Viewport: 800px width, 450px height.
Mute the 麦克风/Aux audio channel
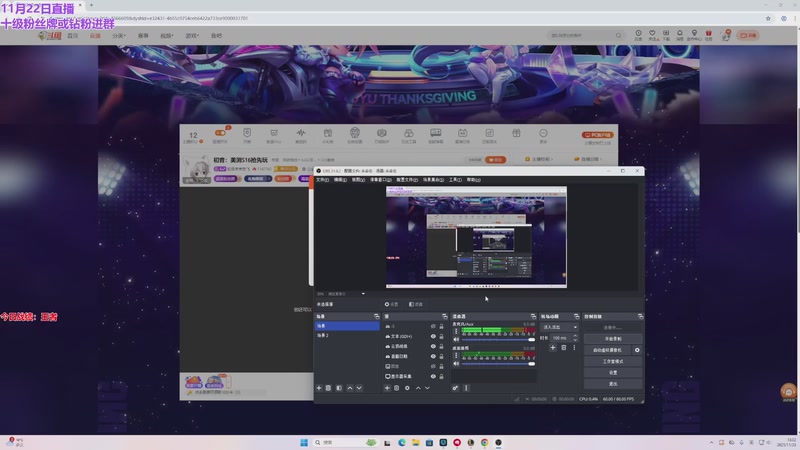click(456, 339)
